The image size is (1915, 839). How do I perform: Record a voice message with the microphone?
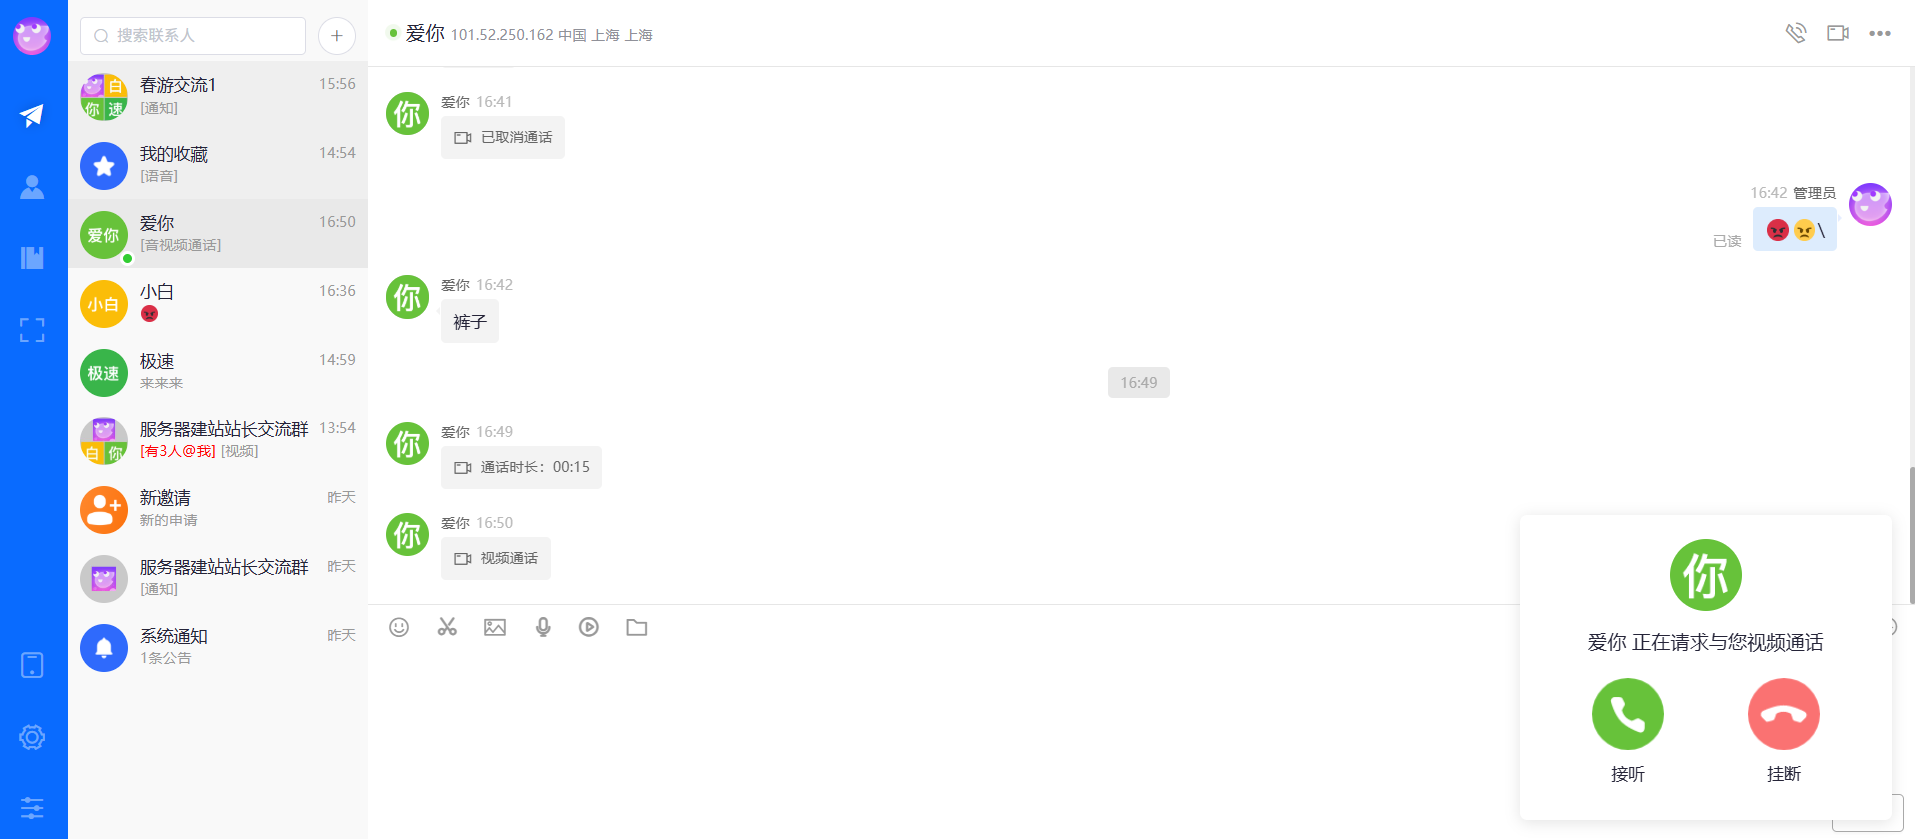[543, 627]
